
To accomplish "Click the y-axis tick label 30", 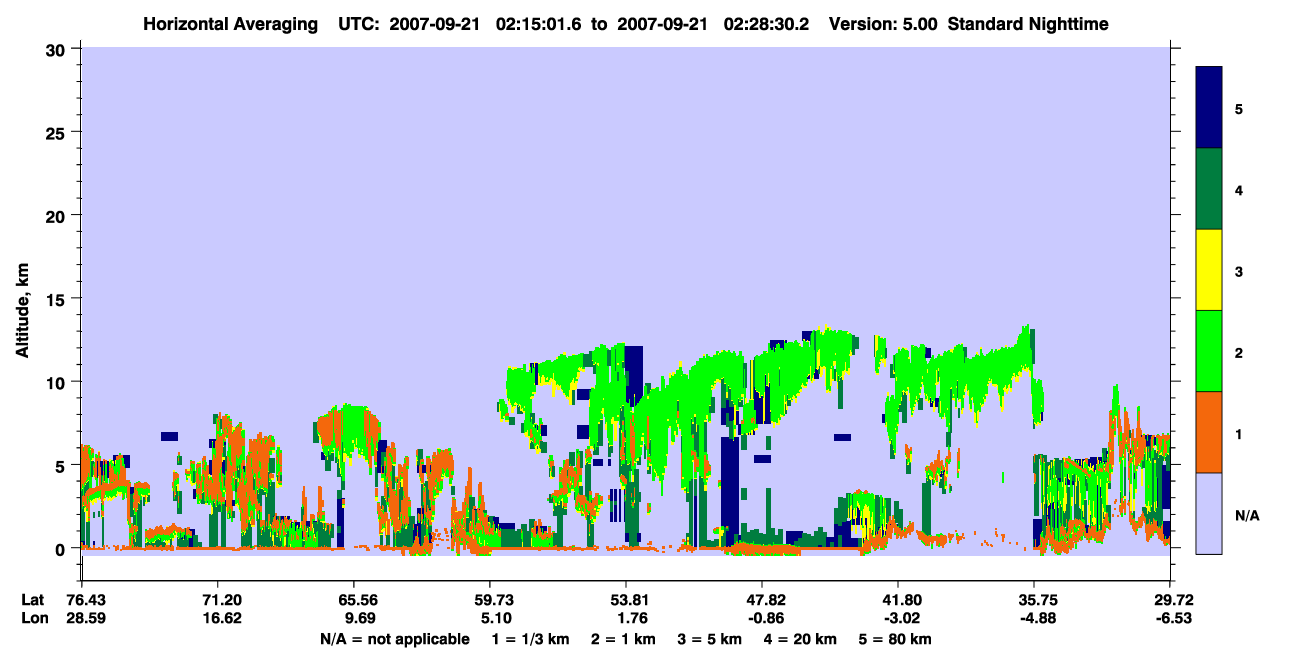I will click(x=58, y=49).
